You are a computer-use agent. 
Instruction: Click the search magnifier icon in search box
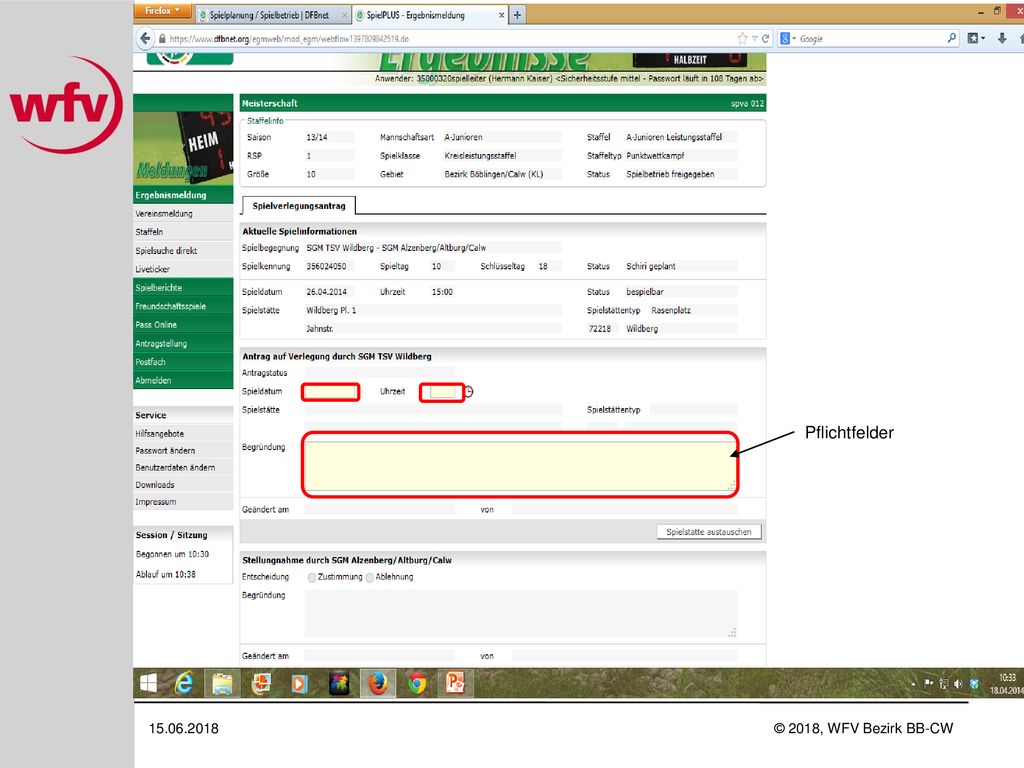point(952,39)
